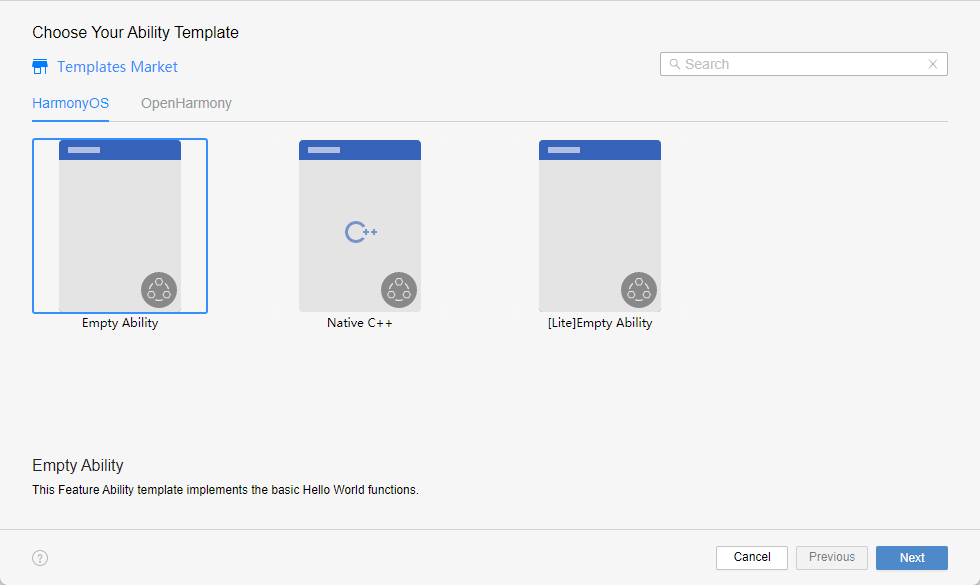Open the help question mark icon
The width and height of the screenshot is (980, 585).
tap(40, 558)
